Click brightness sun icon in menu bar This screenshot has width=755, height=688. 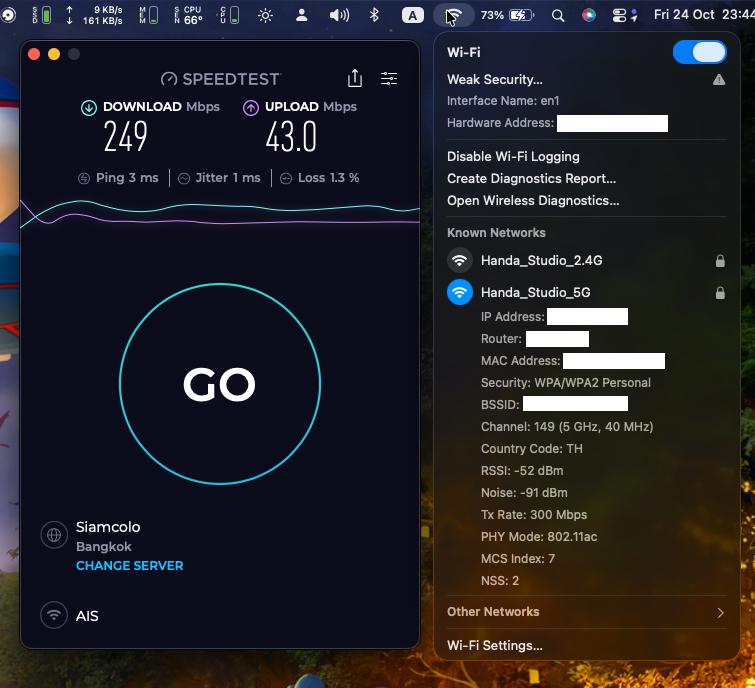[x=265, y=15]
